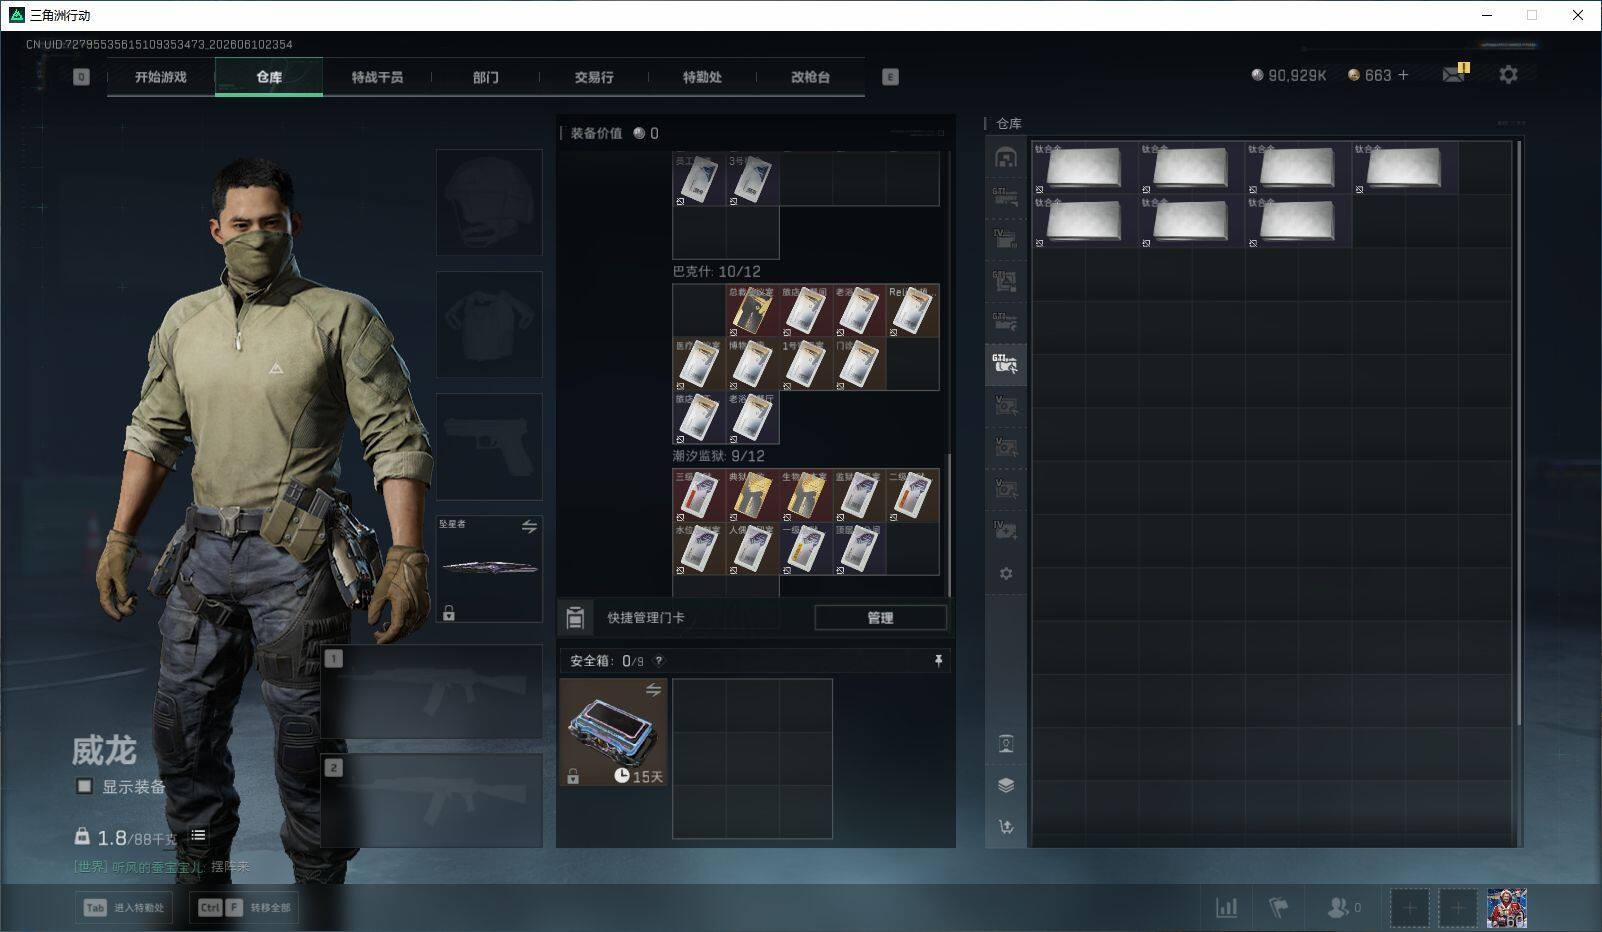Viewport: 1602px width, 932px height.
Task: Open the settings gear in top bar
Action: click(1508, 74)
